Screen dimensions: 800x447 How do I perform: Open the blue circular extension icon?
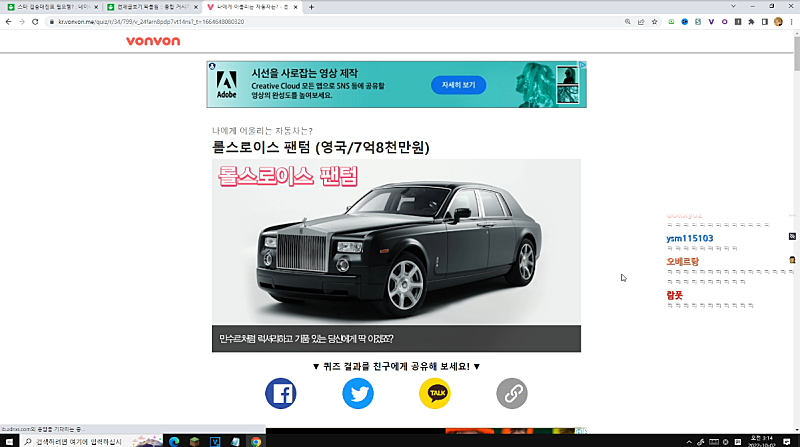pos(685,22)
